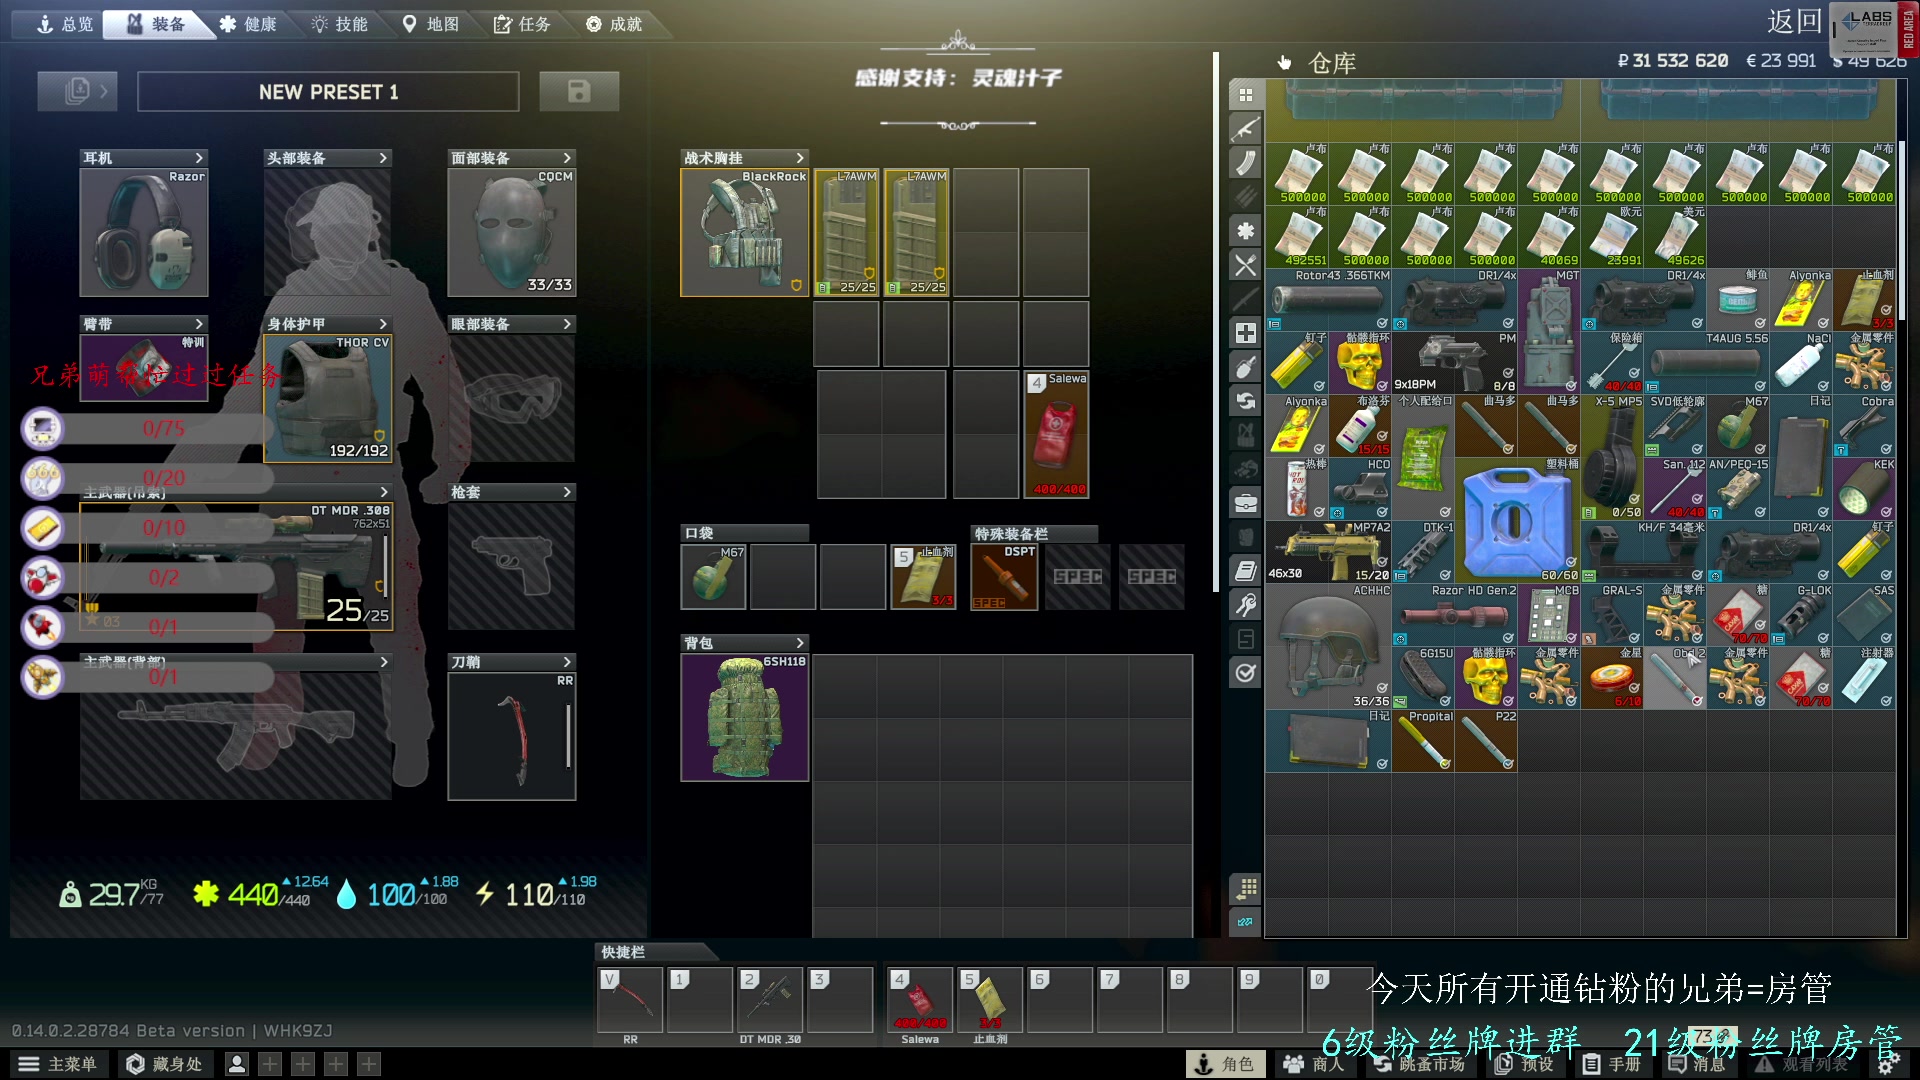Viewport: 1920px width, 1080px height.
Task: Expand the 身体护甲 body armor arrow
Action: tap(383, 324)
